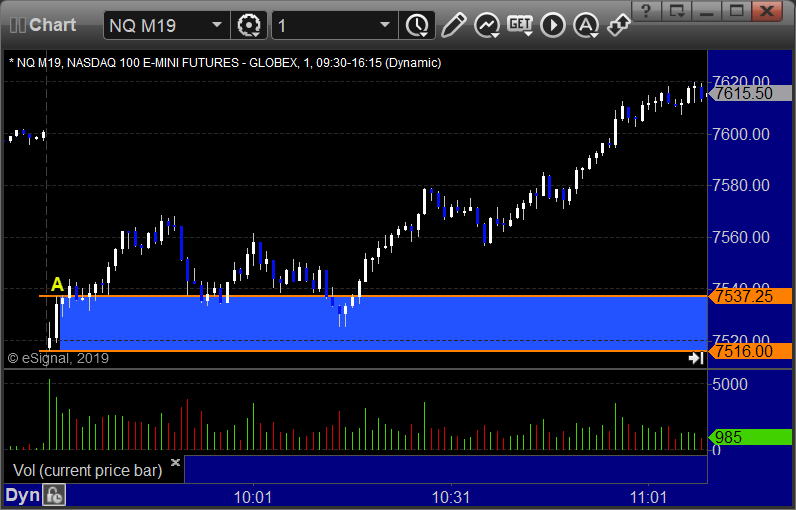This screenshot has height=510, width=796.
Task: Click the green 985 volume label
Action: coord(750,437)
